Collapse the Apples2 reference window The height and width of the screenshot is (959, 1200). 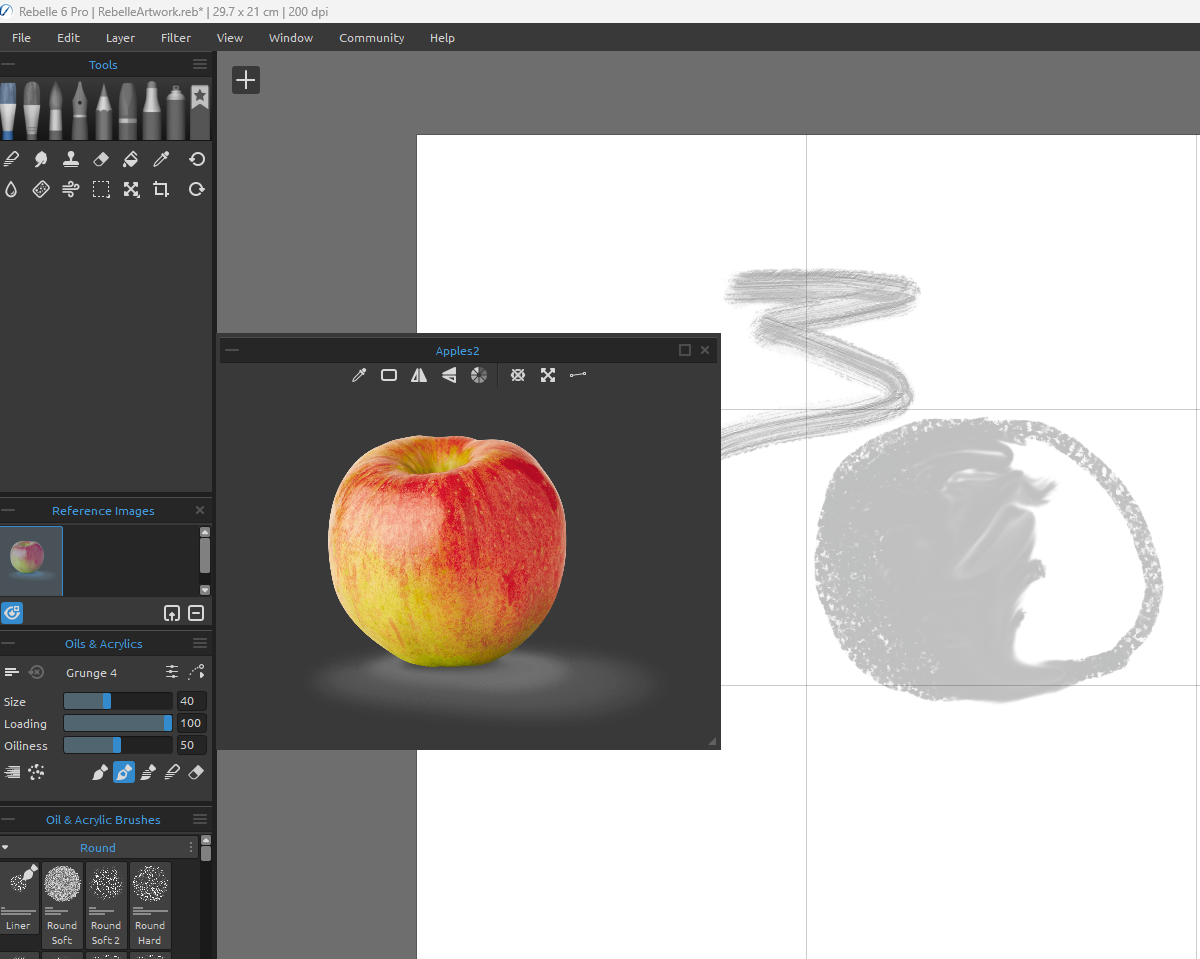(232, 350)
